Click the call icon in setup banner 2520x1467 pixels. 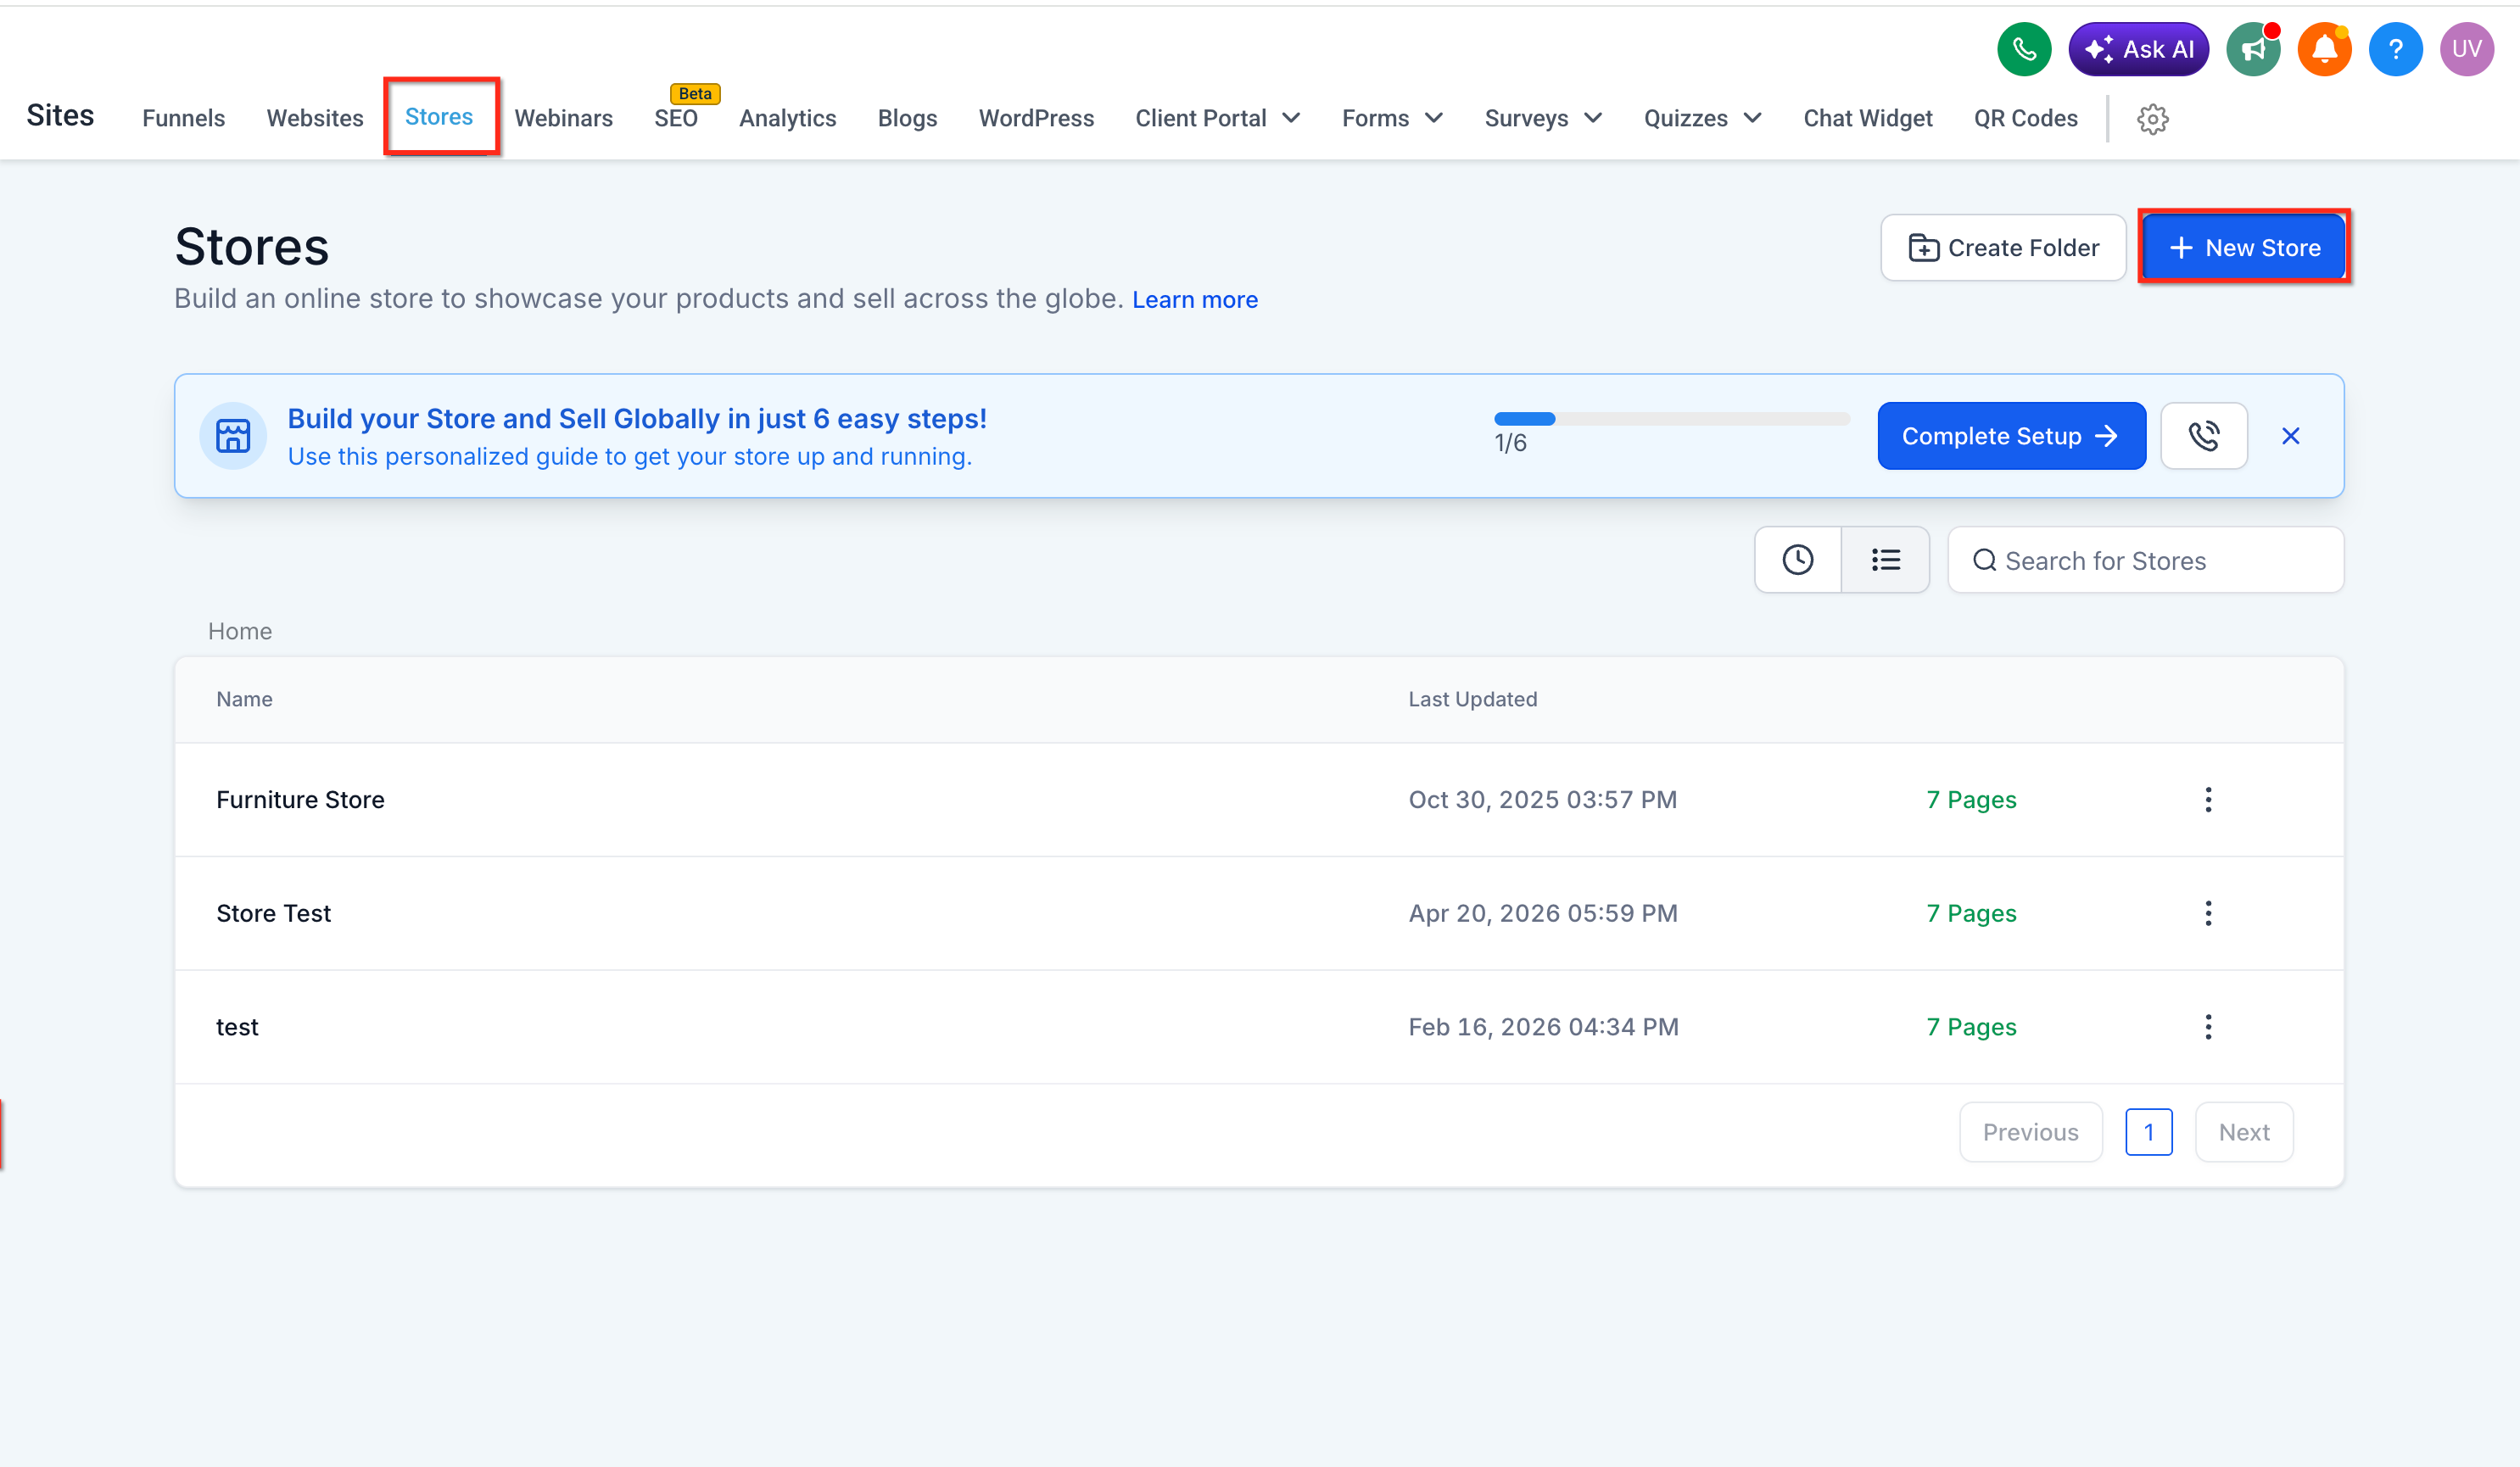[2203, 436]
